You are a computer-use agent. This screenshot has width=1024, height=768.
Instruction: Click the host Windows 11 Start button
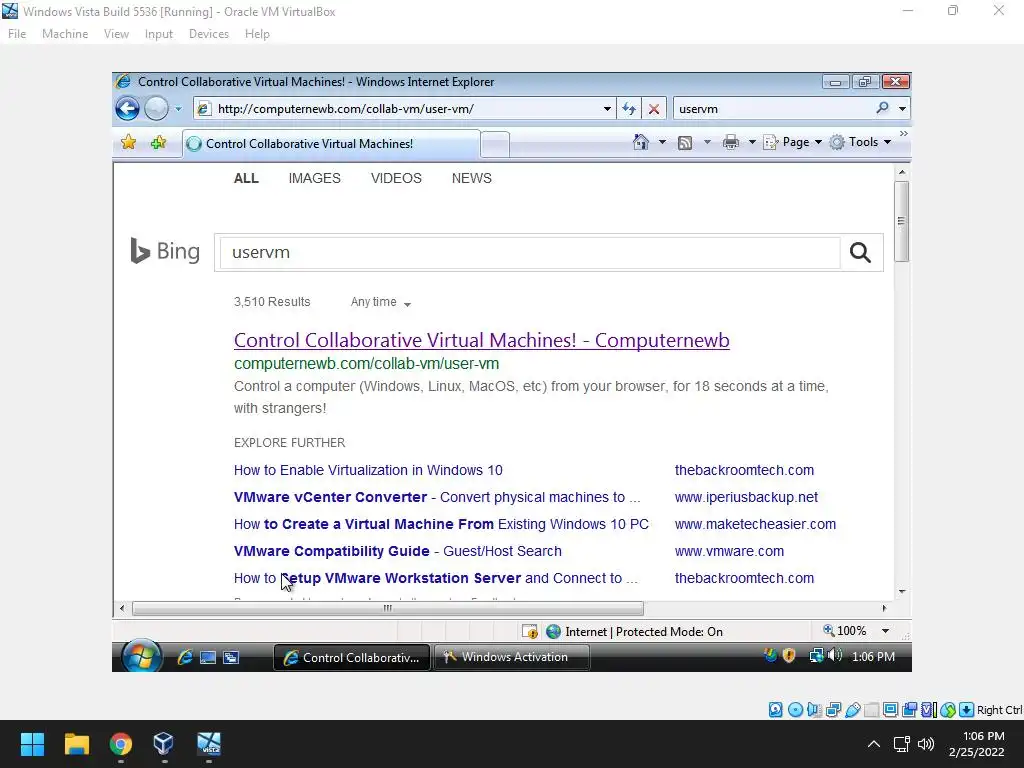(x=32, y=744)
